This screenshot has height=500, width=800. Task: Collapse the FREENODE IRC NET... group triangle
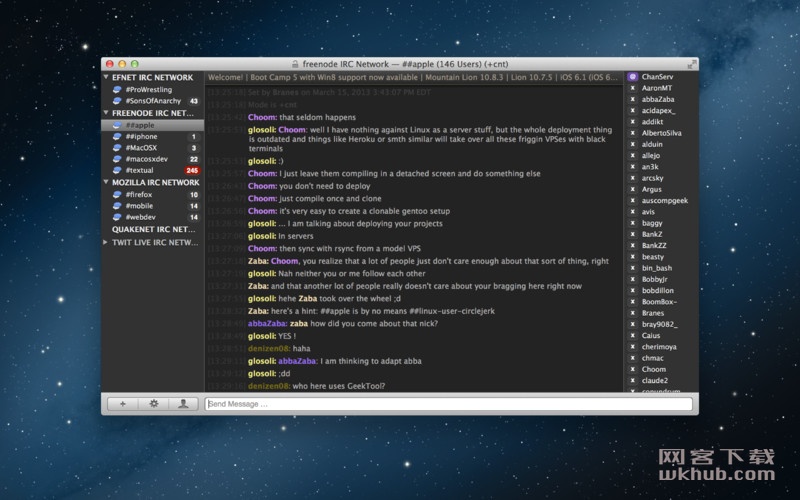point(106,113)
